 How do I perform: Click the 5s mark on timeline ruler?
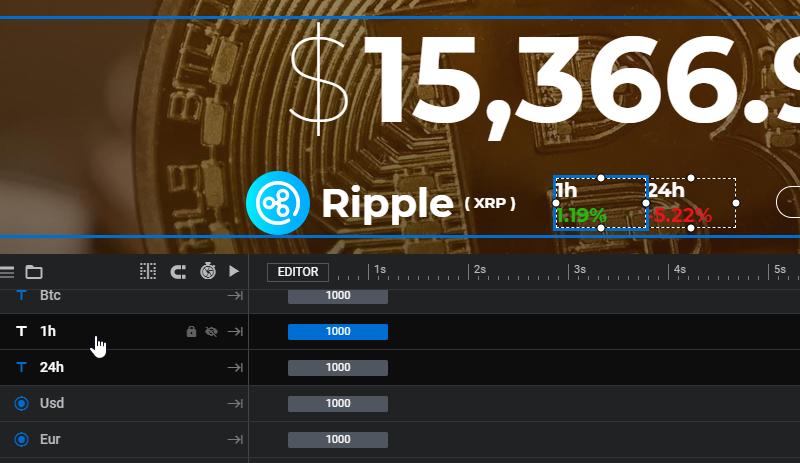pyautogui.click(x=780, y=269)
